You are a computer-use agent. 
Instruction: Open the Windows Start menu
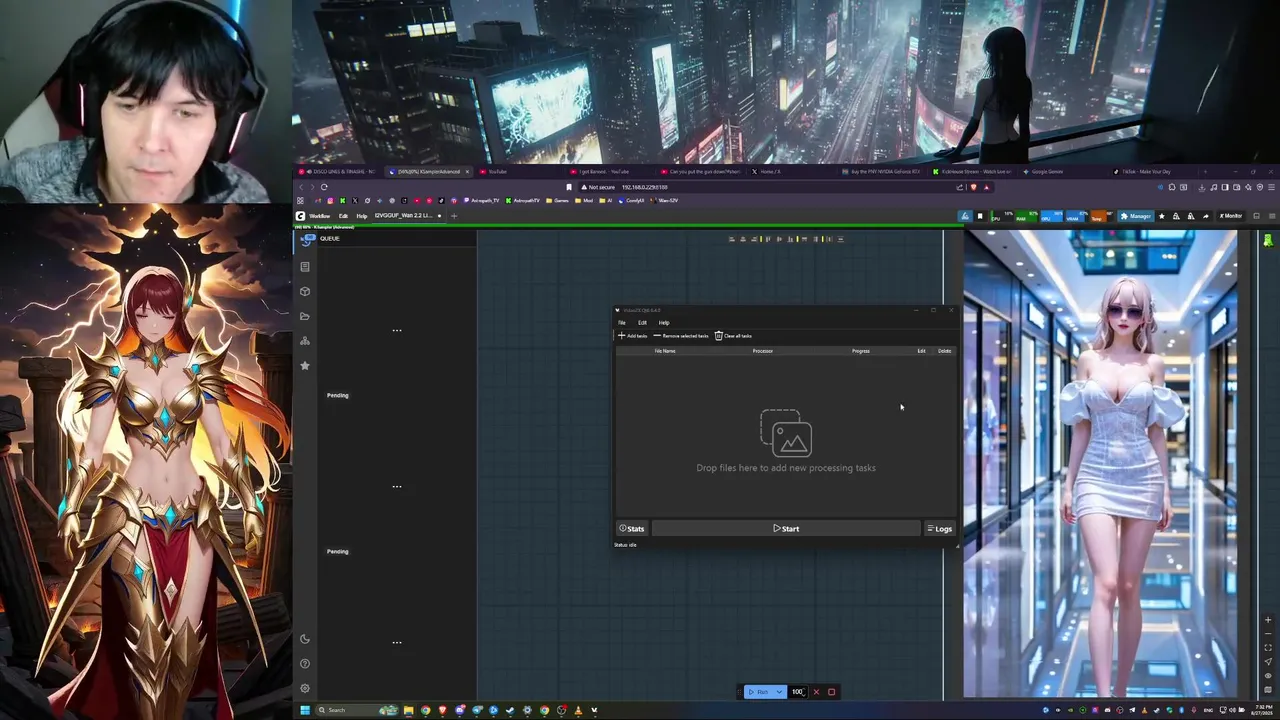click(305, 710)
